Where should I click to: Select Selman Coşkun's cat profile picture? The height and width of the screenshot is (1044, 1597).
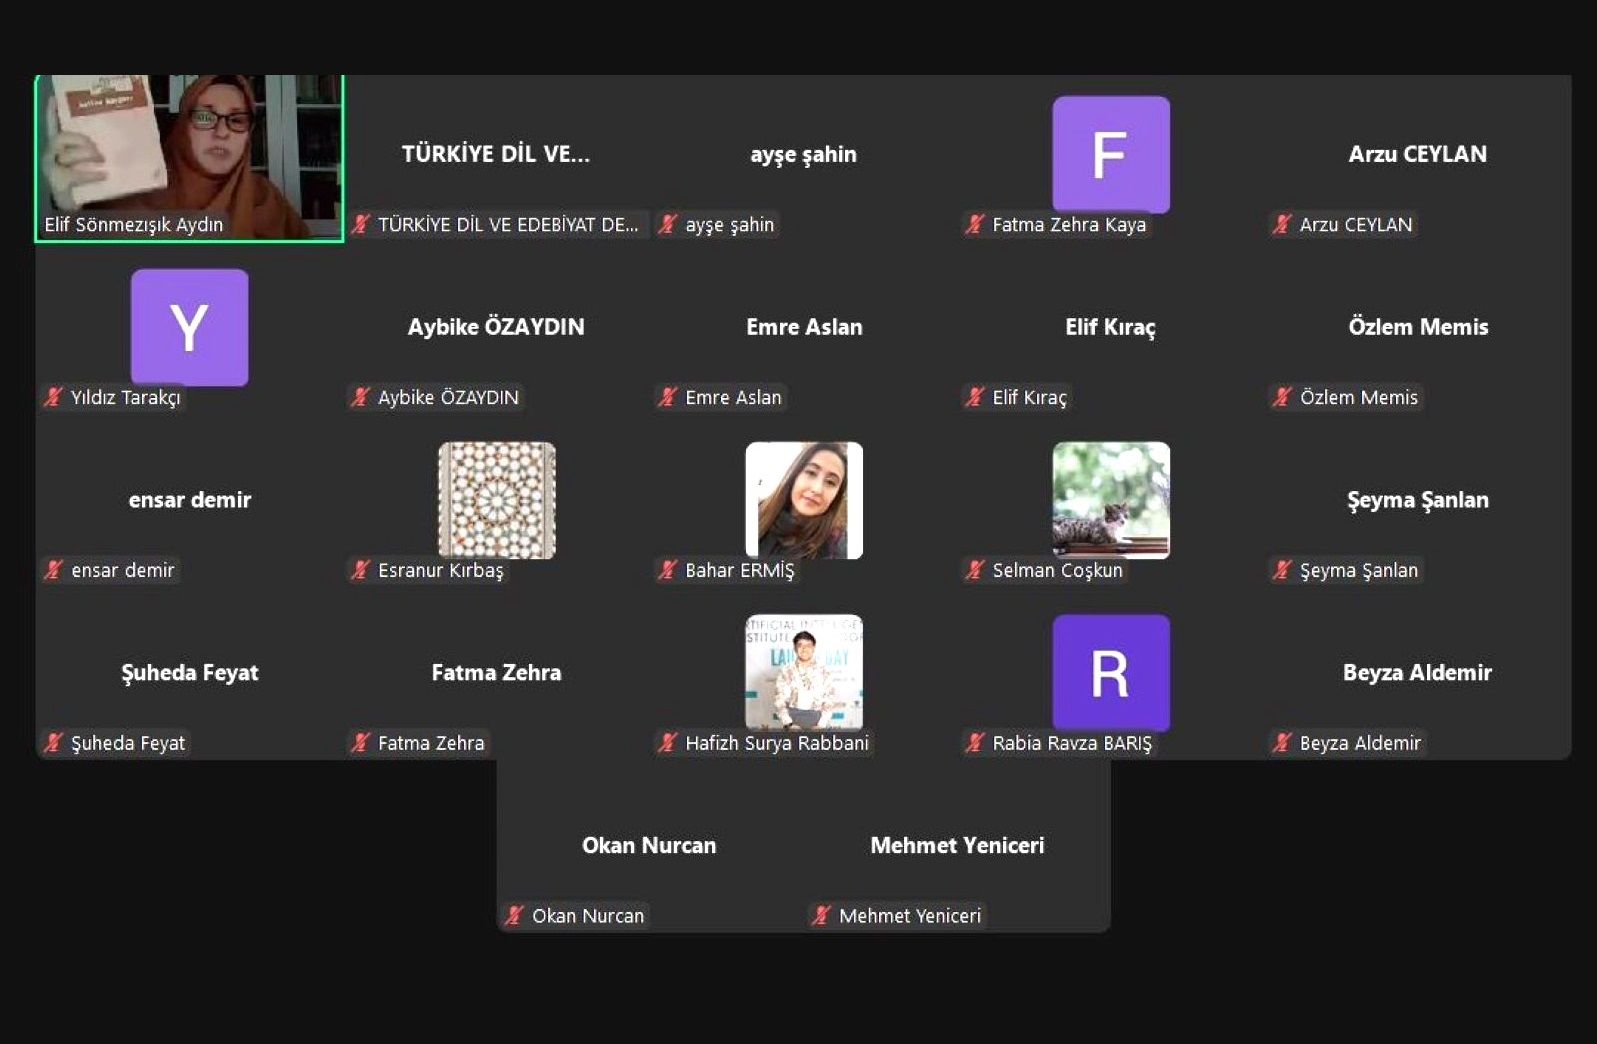click(1110, 499)
